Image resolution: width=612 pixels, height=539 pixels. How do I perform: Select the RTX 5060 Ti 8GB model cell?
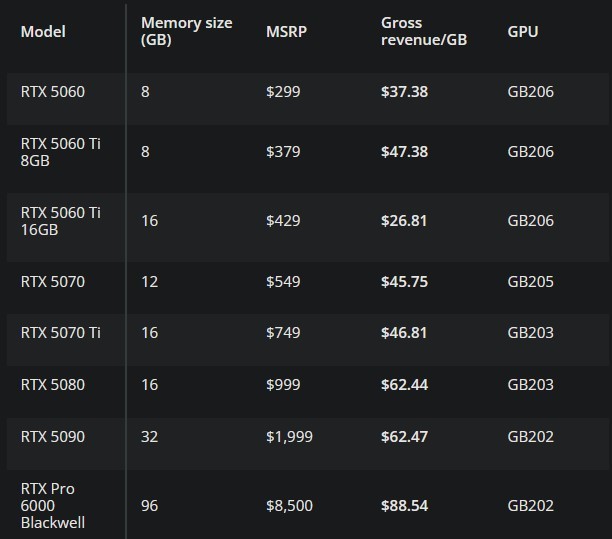pos(61,152)
